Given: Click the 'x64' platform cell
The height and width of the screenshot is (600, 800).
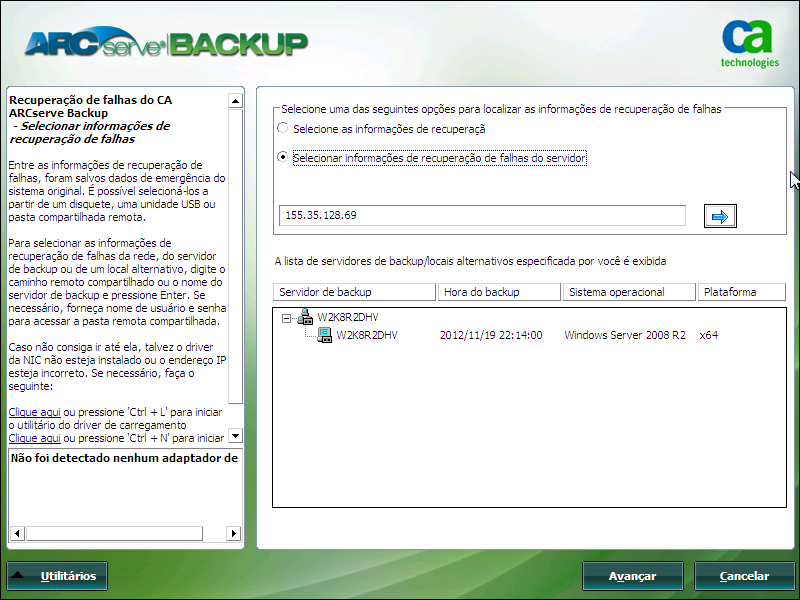Looking at the screenshot, I should tap(709, 335).
